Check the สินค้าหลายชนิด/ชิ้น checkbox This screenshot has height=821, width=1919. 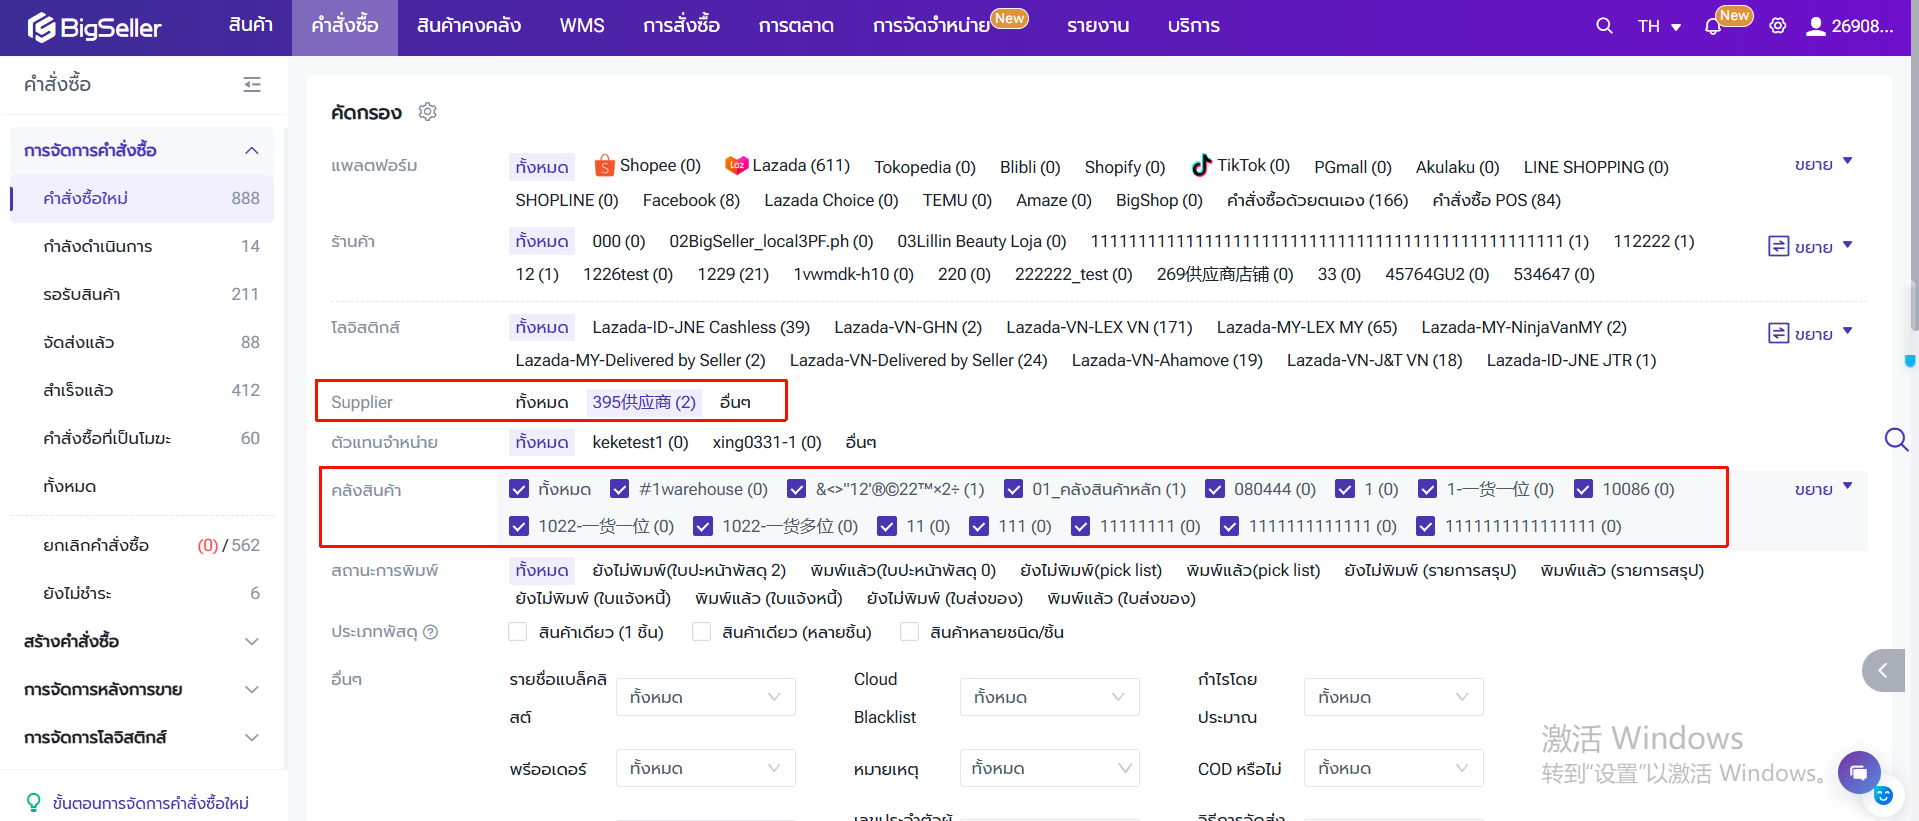tap(910, 632)
